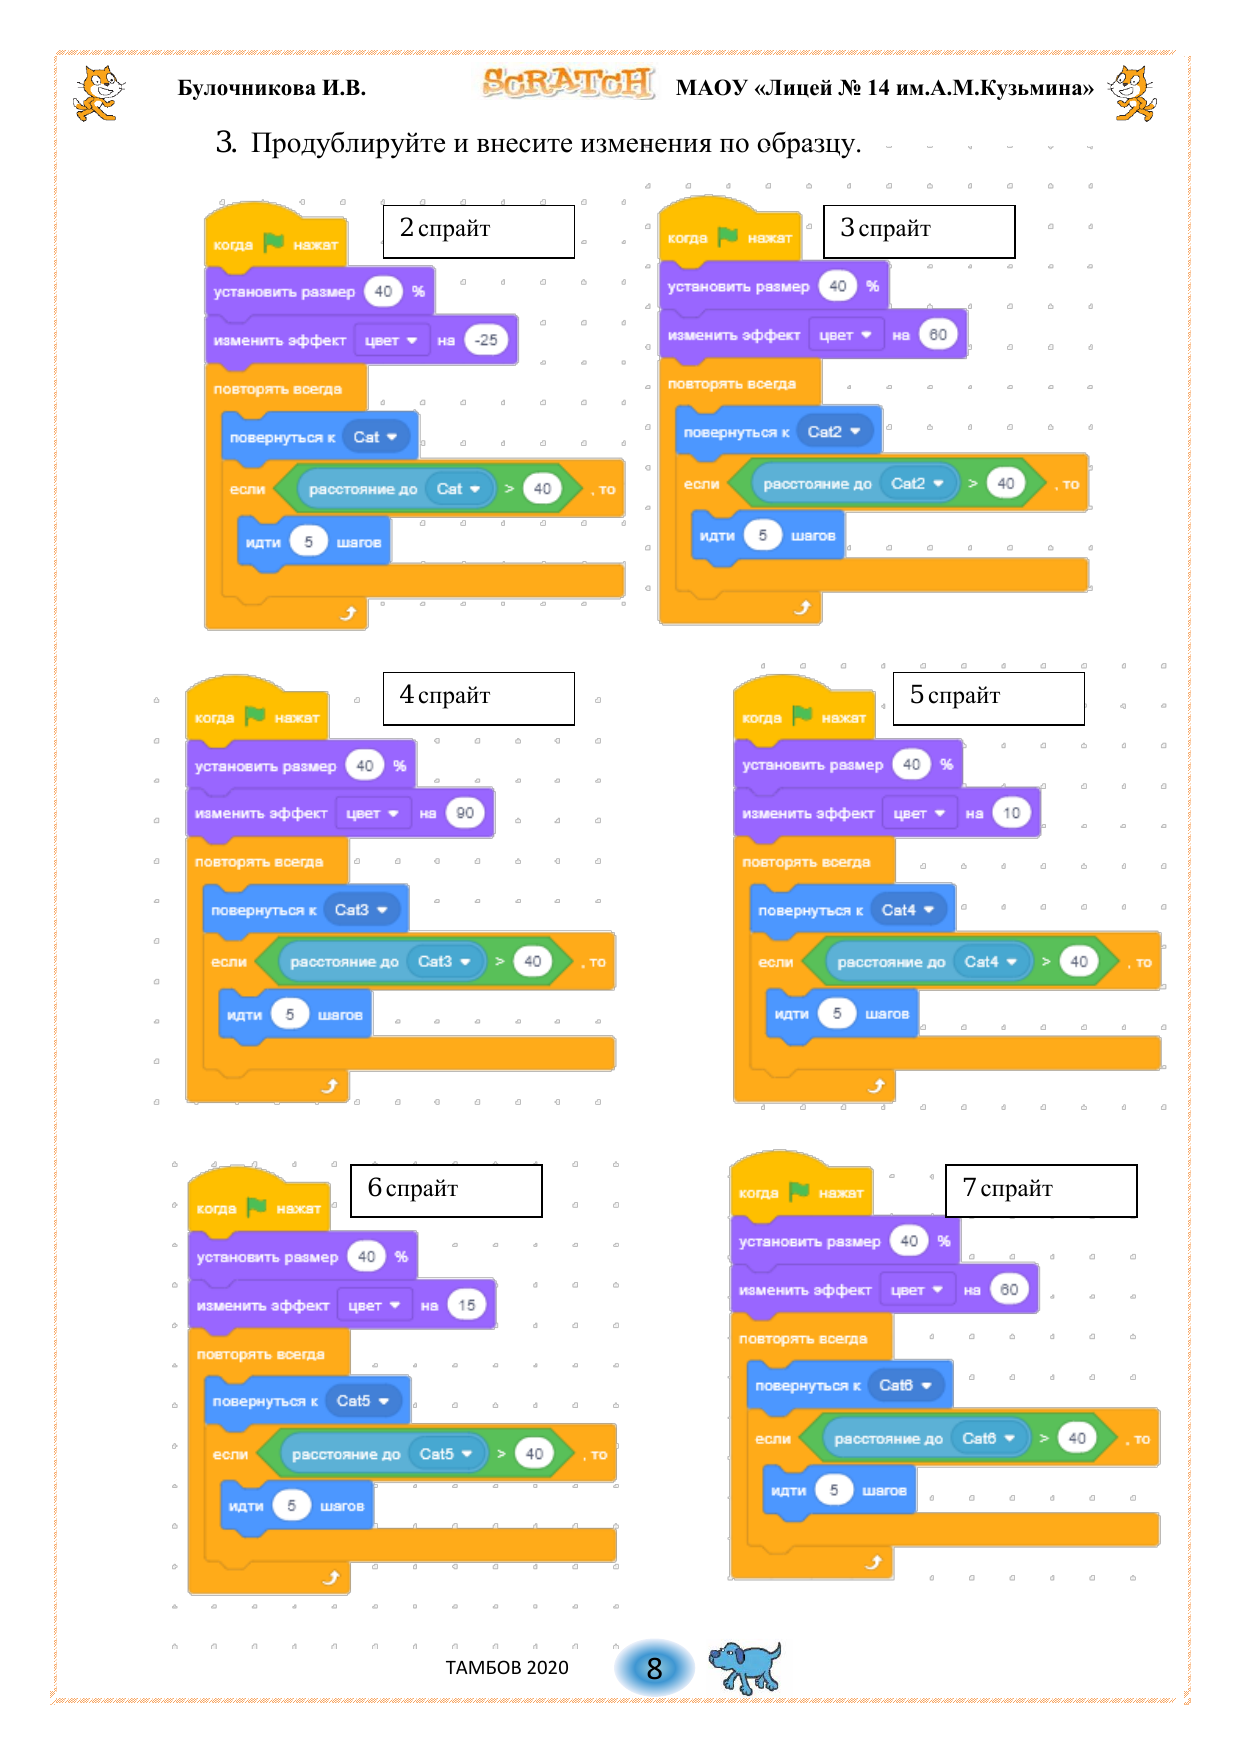Click the 'ТАМБОВ 2020' footer text

click(507, 1668)
